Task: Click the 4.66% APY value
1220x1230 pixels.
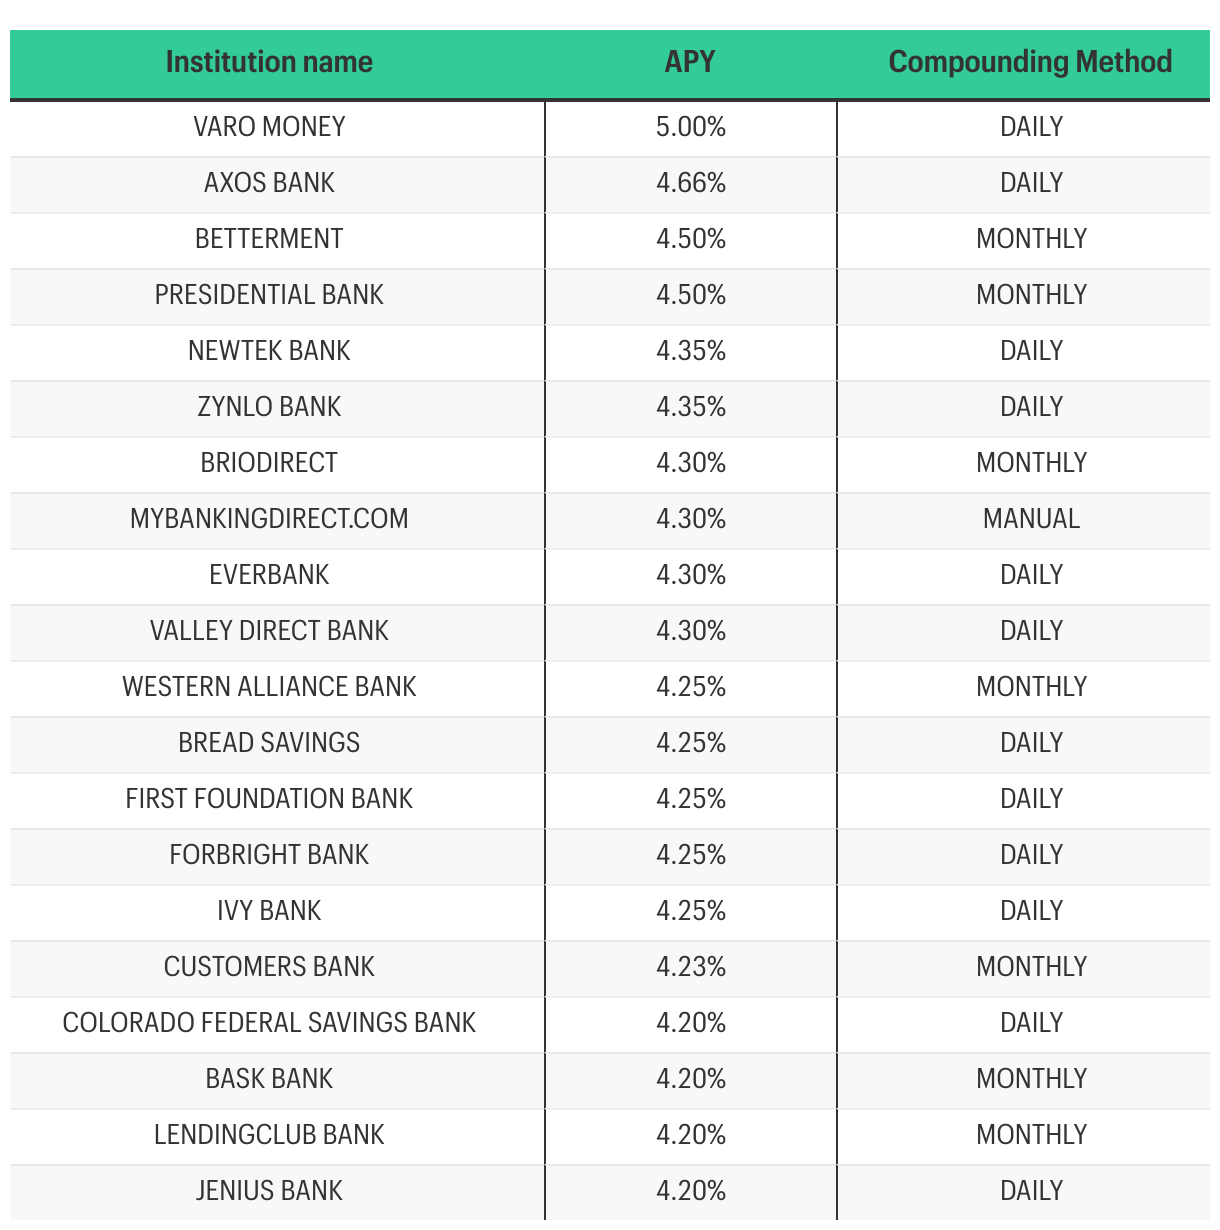Action: (x=691, y=183)
